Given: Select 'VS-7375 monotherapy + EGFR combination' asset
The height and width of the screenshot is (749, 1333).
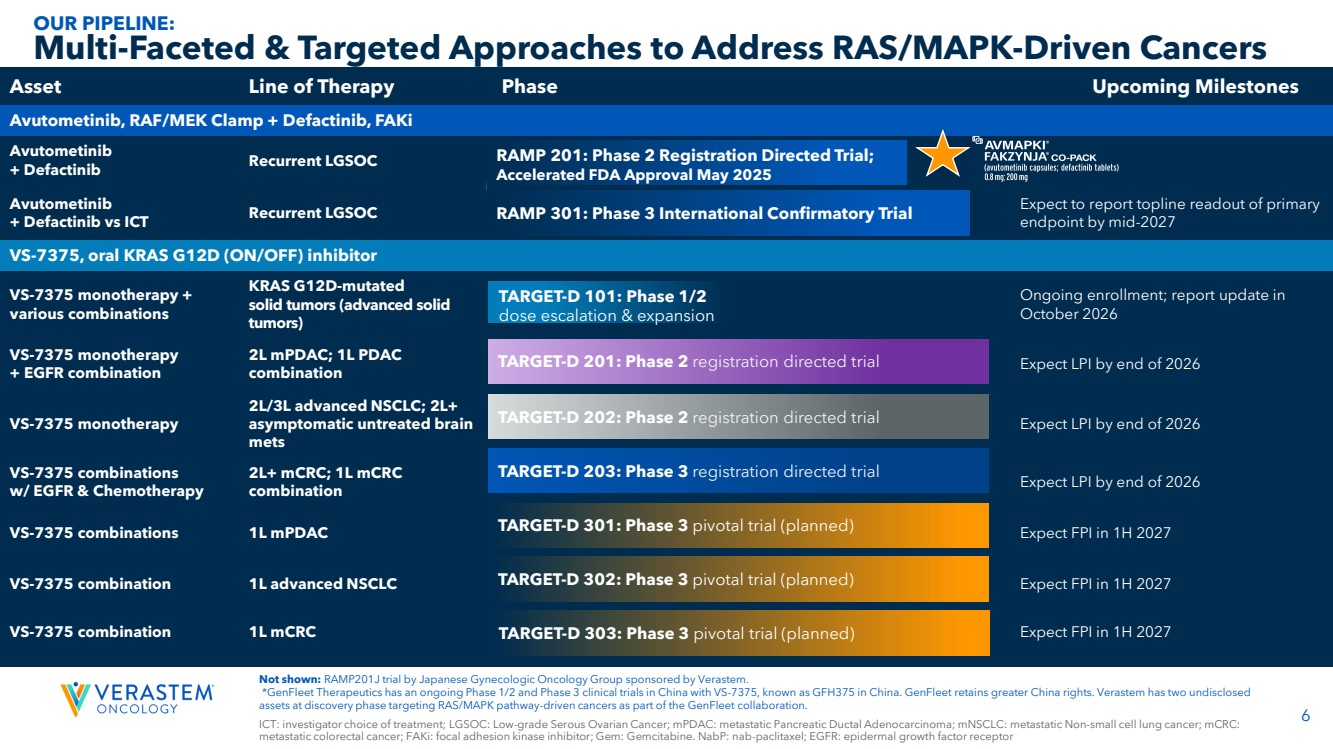Looking at the screenshot, I should [94, 364].
